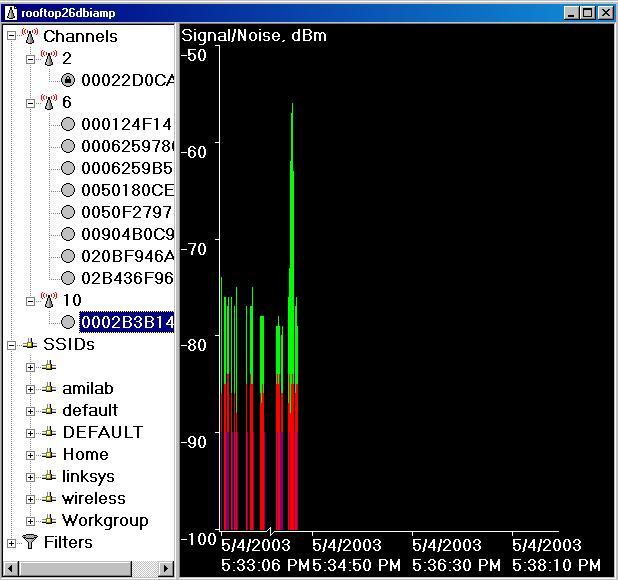The height and width of the screenshot is (580, 618).
Task: Click the gray circle icon beside 000124F14
Action: 68,124
